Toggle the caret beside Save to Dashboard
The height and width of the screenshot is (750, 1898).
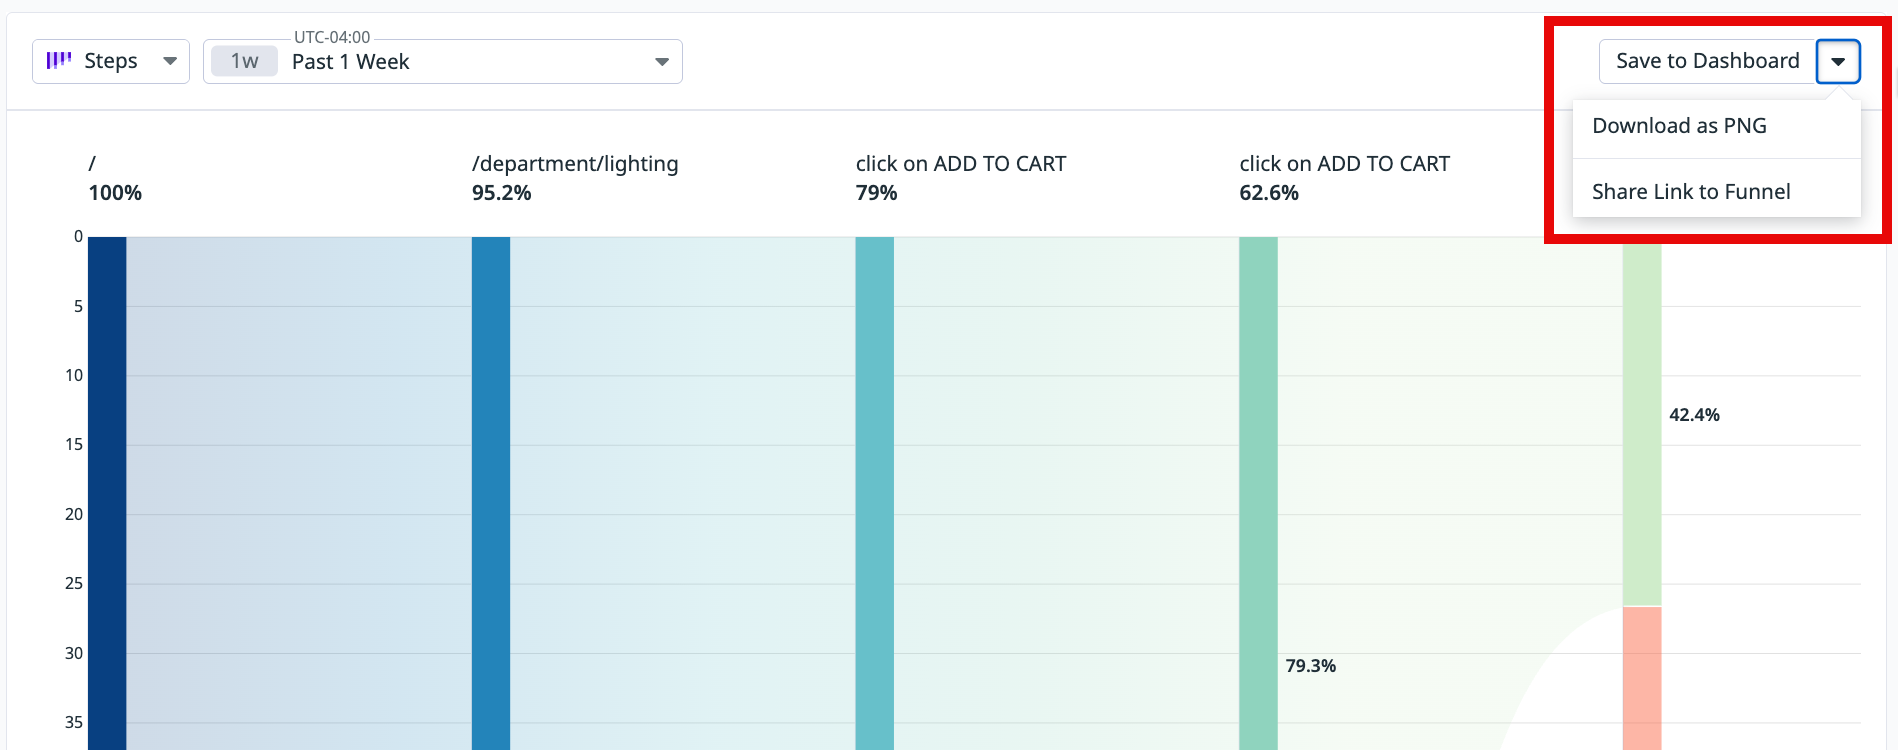1838,61
